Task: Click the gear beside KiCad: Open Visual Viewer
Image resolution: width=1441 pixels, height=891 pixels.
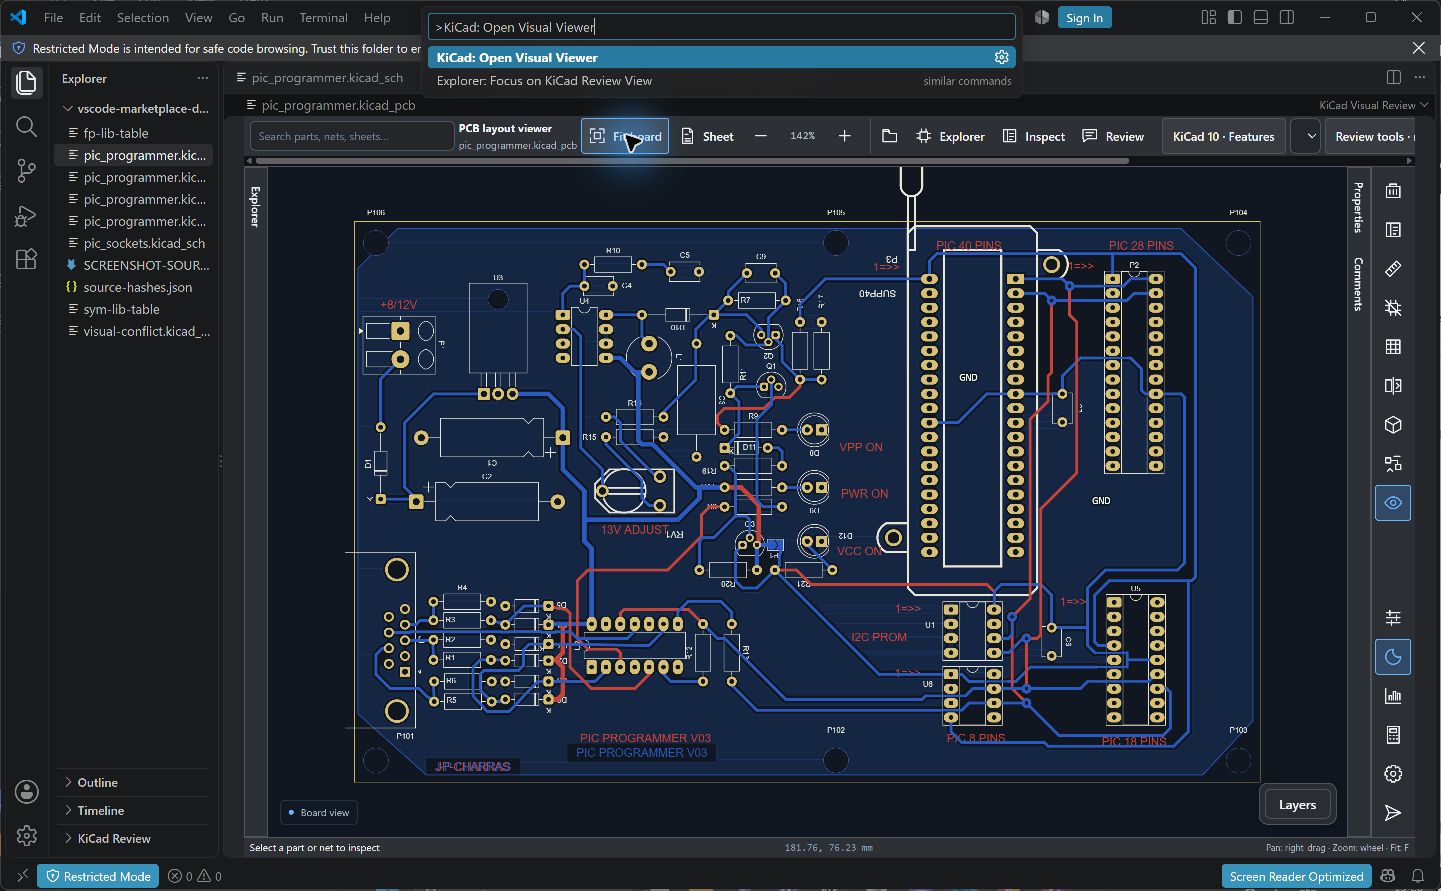Action: pyautogui.click(x=1001, y=58)
